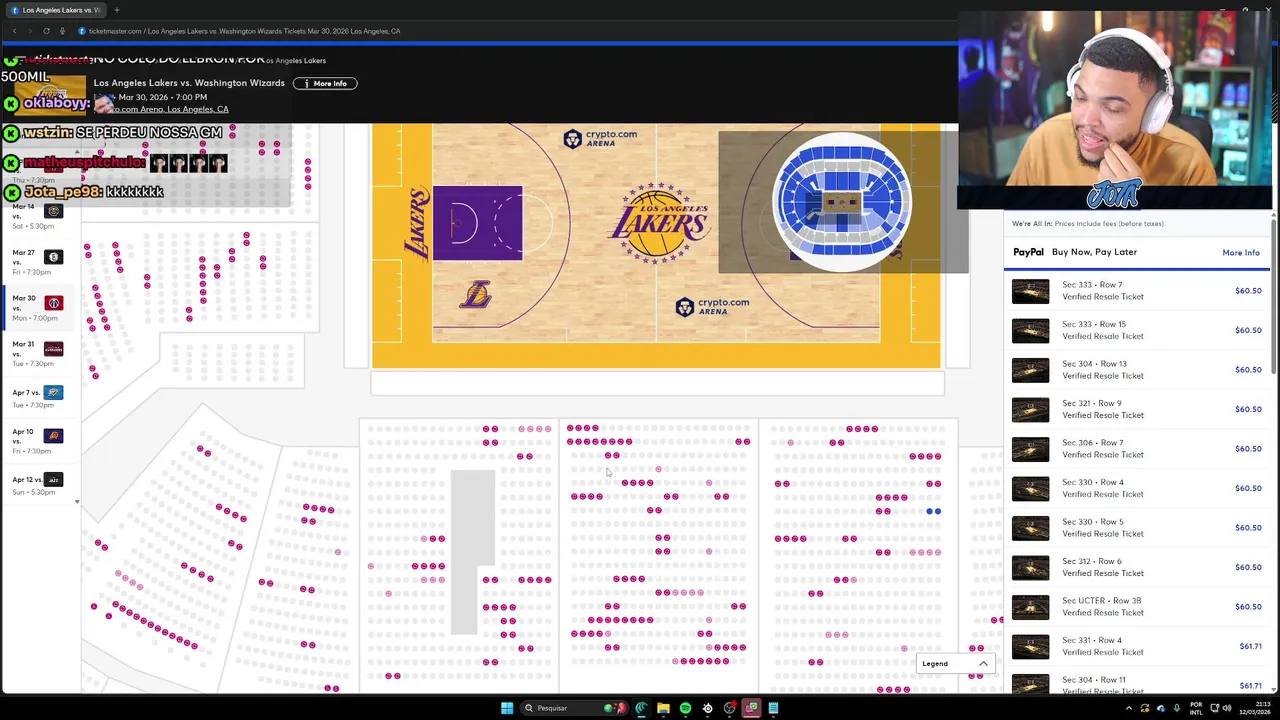Reload the Ticketmaster page
Image resolution: width=1280 pixels, height=720 pixels.
tap(46, 31)
